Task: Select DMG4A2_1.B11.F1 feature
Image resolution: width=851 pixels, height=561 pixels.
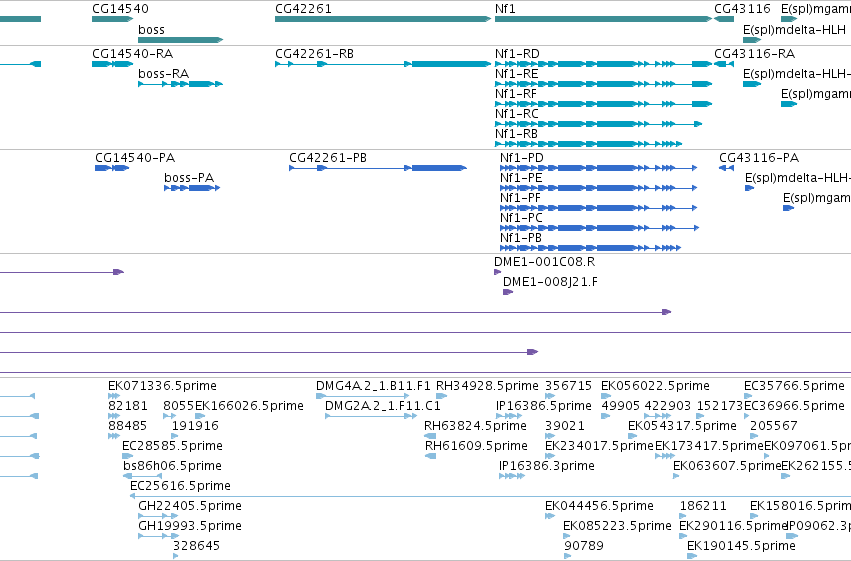Action: (x=363, y=396)
